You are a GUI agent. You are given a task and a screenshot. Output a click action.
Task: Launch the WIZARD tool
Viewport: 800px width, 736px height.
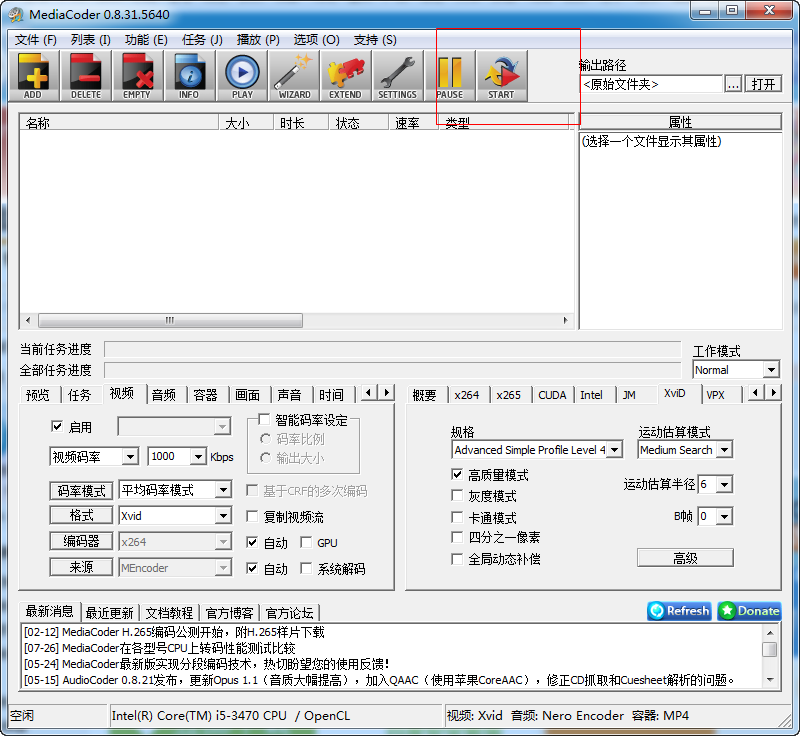click(294, 75)
